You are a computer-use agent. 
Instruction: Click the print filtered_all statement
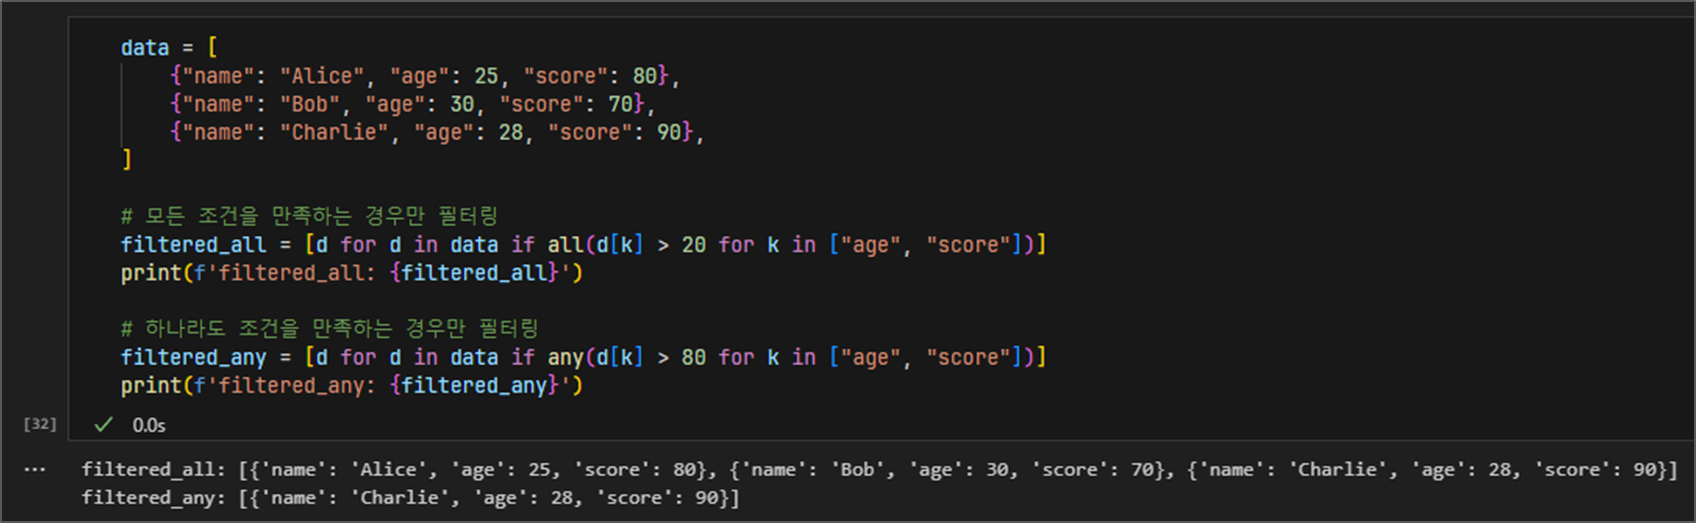pos(352,272)
